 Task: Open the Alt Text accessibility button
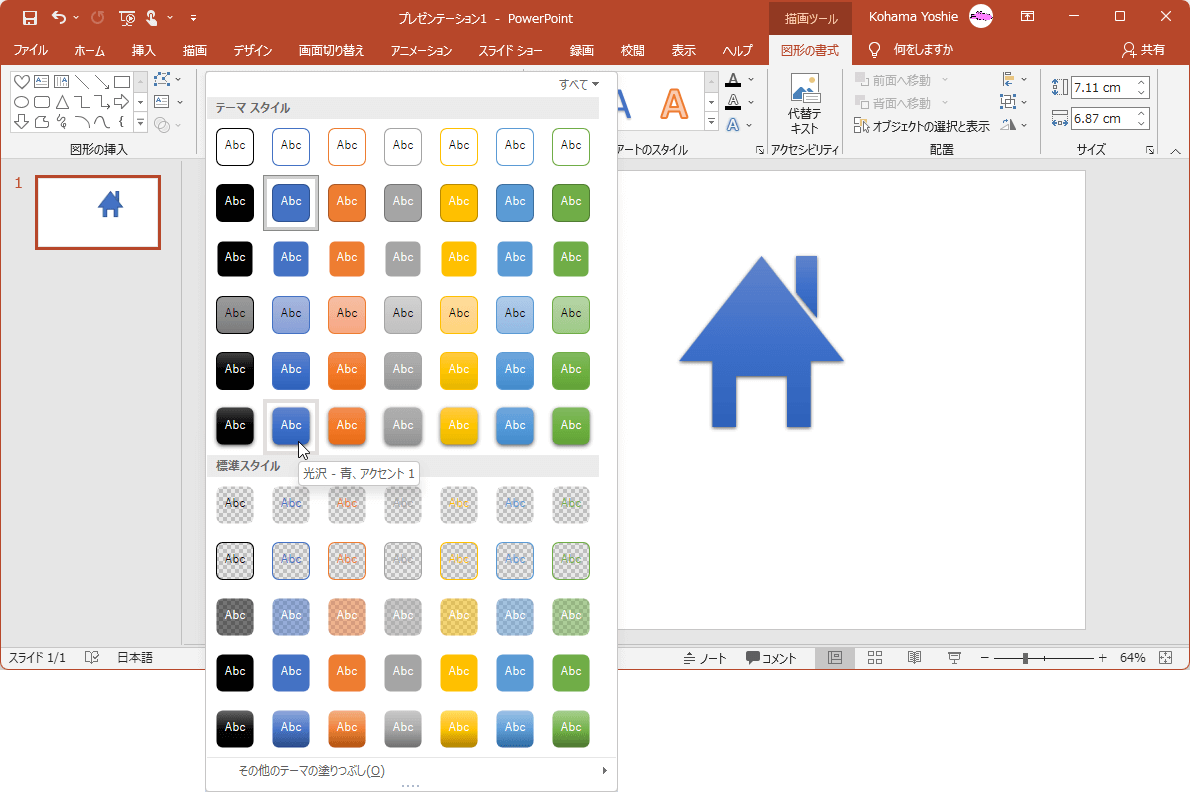pos(804,104)
